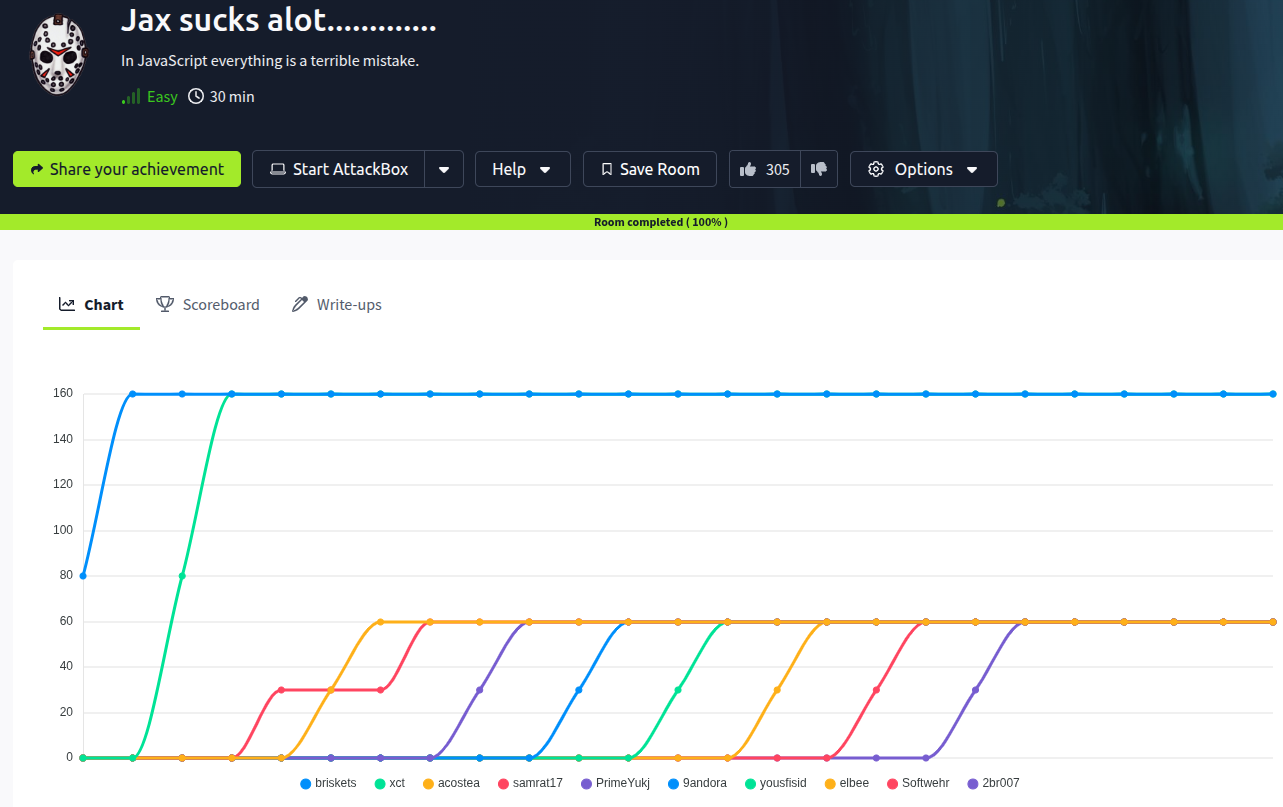Image resolution: width=1283 pixels, height=807 pixels.
Task: Click the Room completed progress bar
Action: pos(641,222)
